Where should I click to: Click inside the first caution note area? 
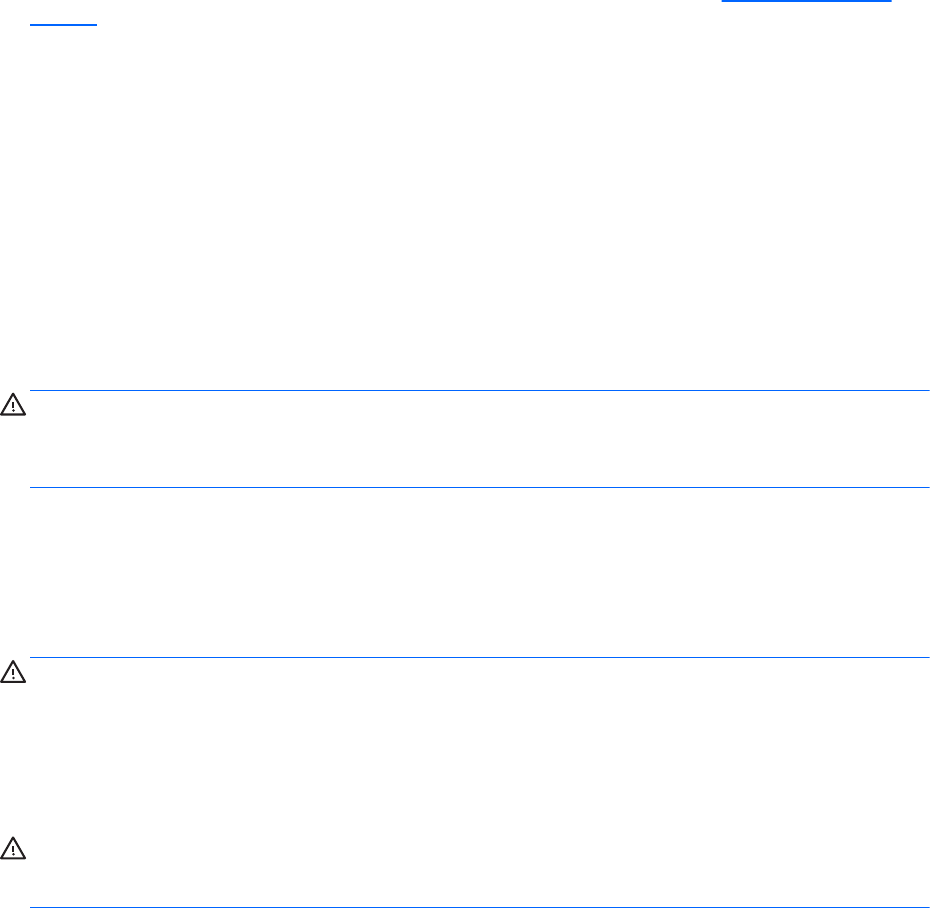tap(480, 438)
